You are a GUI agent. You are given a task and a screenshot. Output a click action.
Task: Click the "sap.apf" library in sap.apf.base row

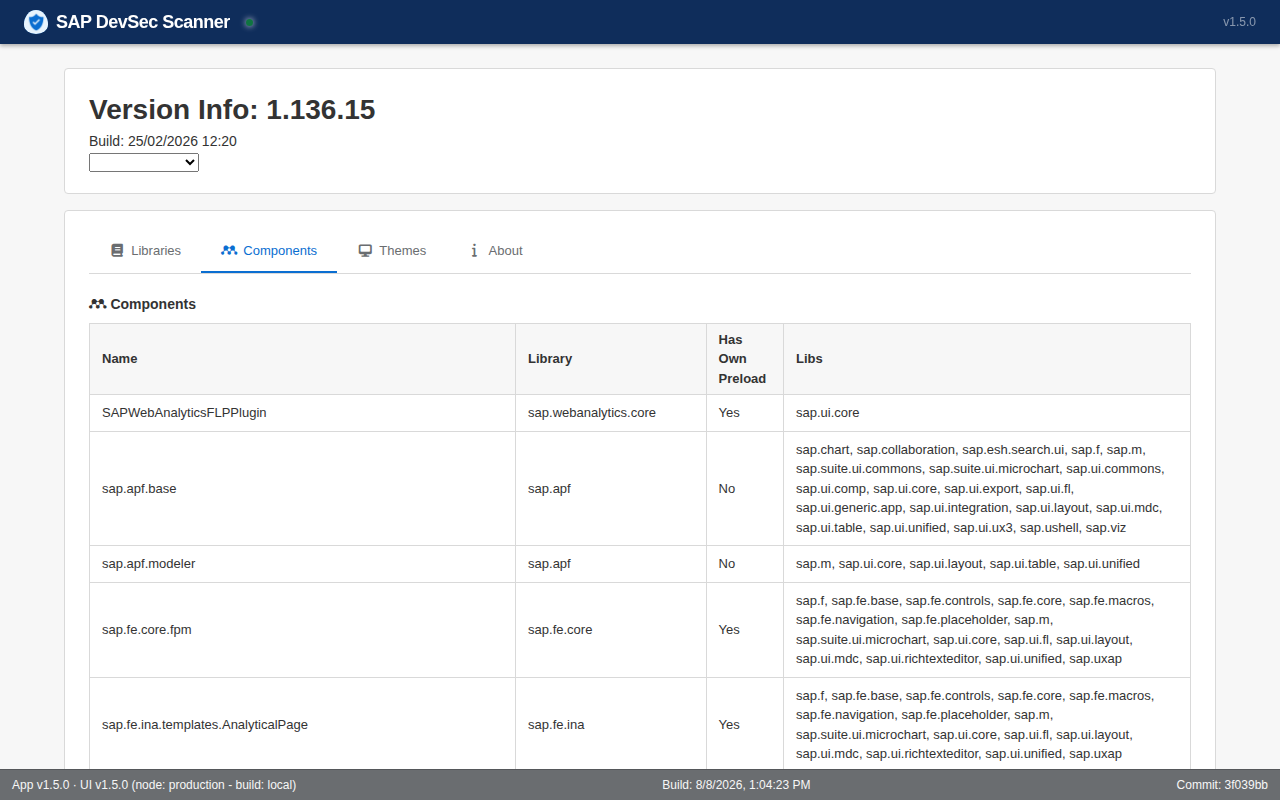(611, 489)
